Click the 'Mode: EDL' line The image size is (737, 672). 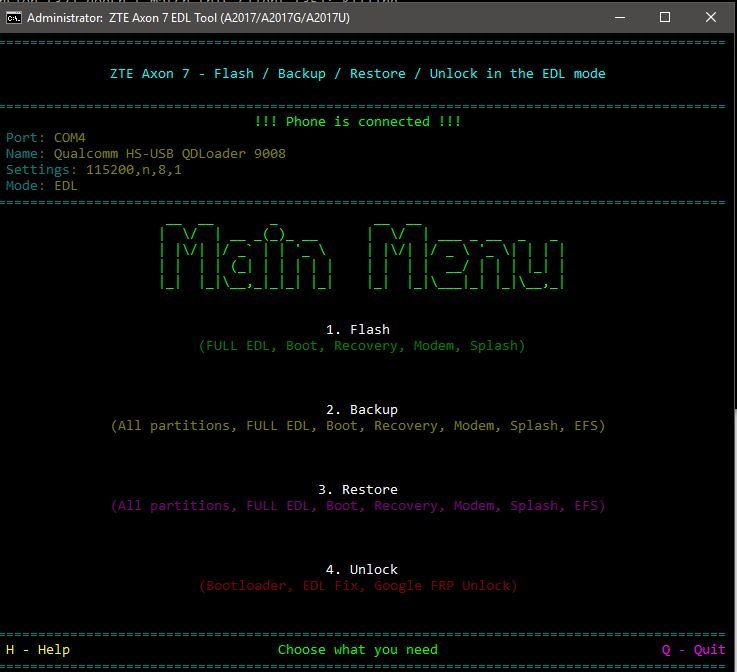tap(41, 186)
